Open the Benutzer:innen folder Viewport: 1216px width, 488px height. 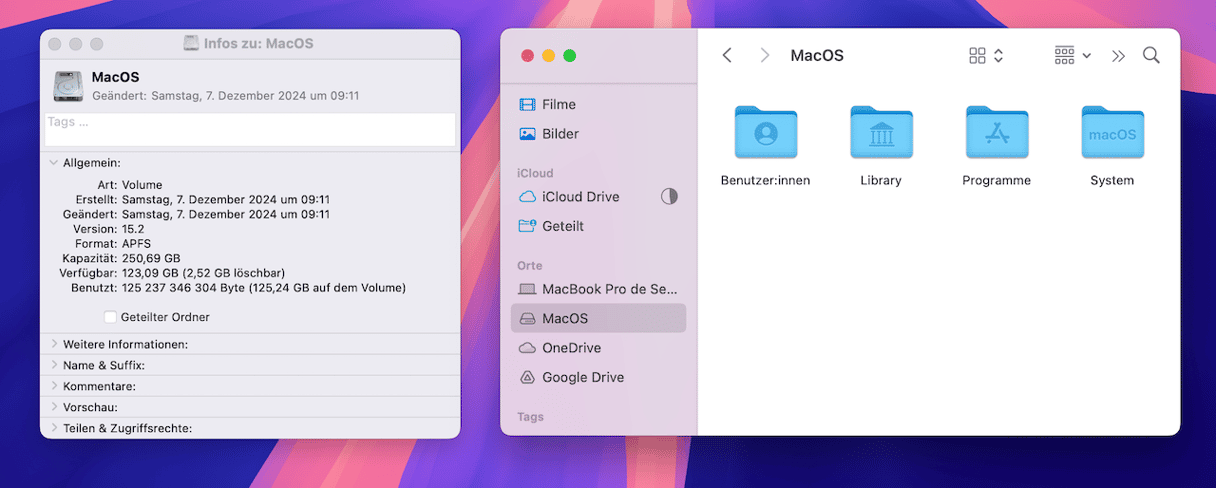coord(765,133)
